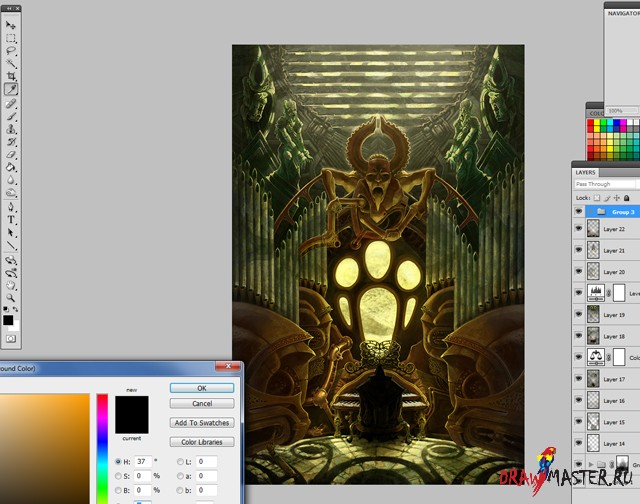640x504 pixels.
Task: Click the foreground color swatch in toolbar
Action: (8, 320)
